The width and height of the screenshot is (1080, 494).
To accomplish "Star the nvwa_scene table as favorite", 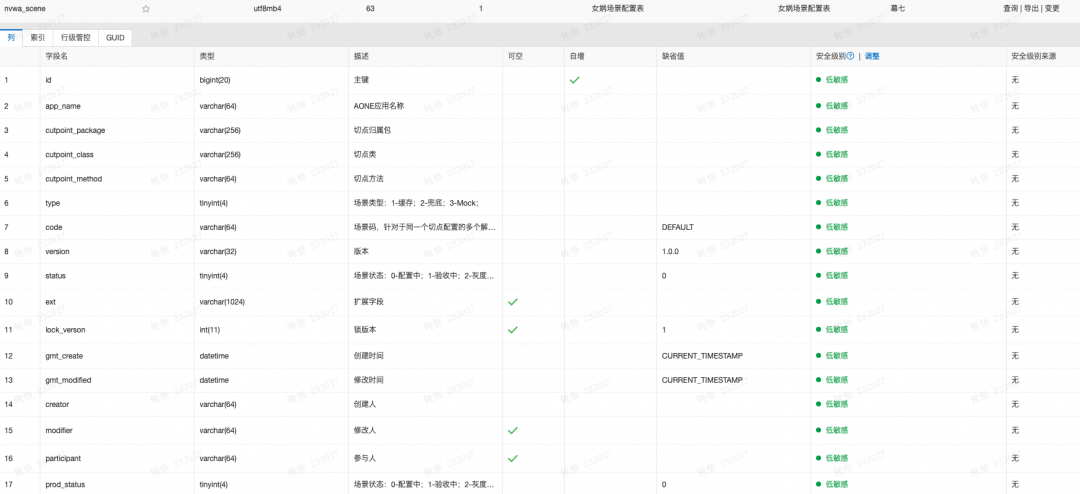I will pyautogui.click(x=145, y=9).
